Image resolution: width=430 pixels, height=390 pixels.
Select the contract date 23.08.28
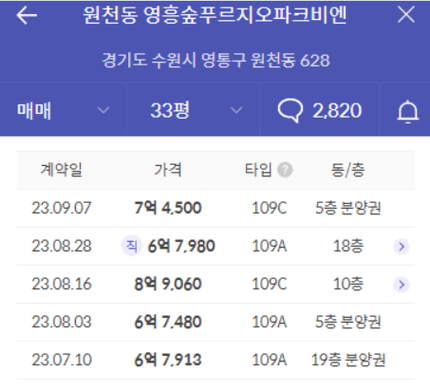tap(61, 246)
